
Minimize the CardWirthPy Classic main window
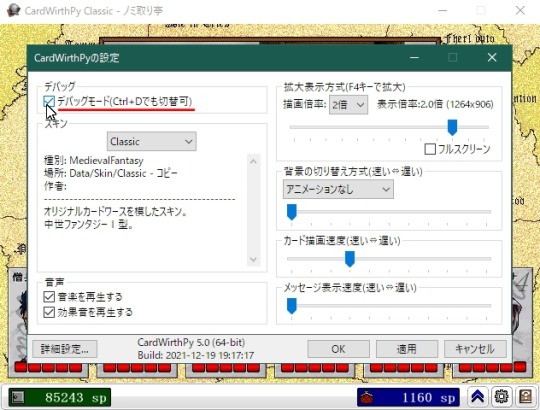[443, 10]
